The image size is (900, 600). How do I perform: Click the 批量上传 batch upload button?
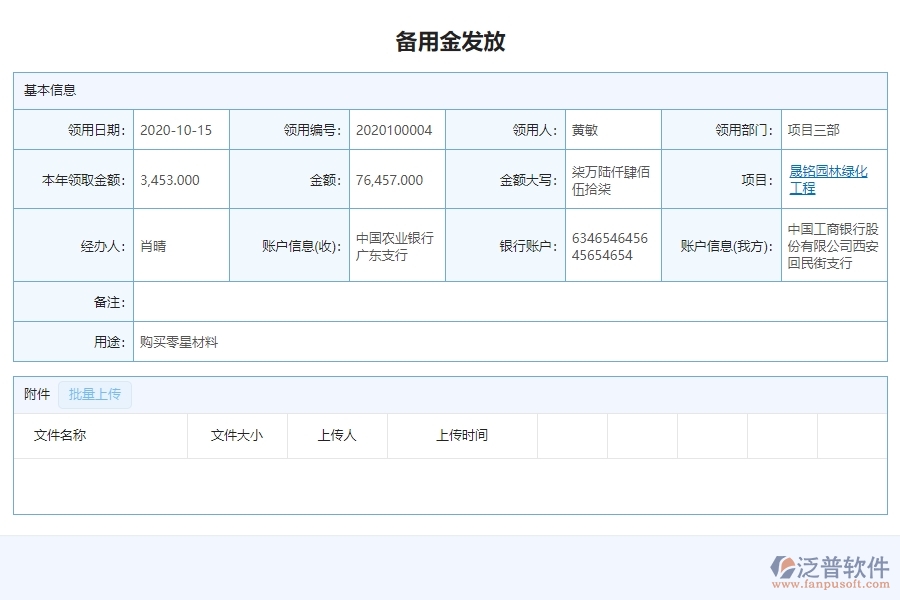(x=95, y=394)
